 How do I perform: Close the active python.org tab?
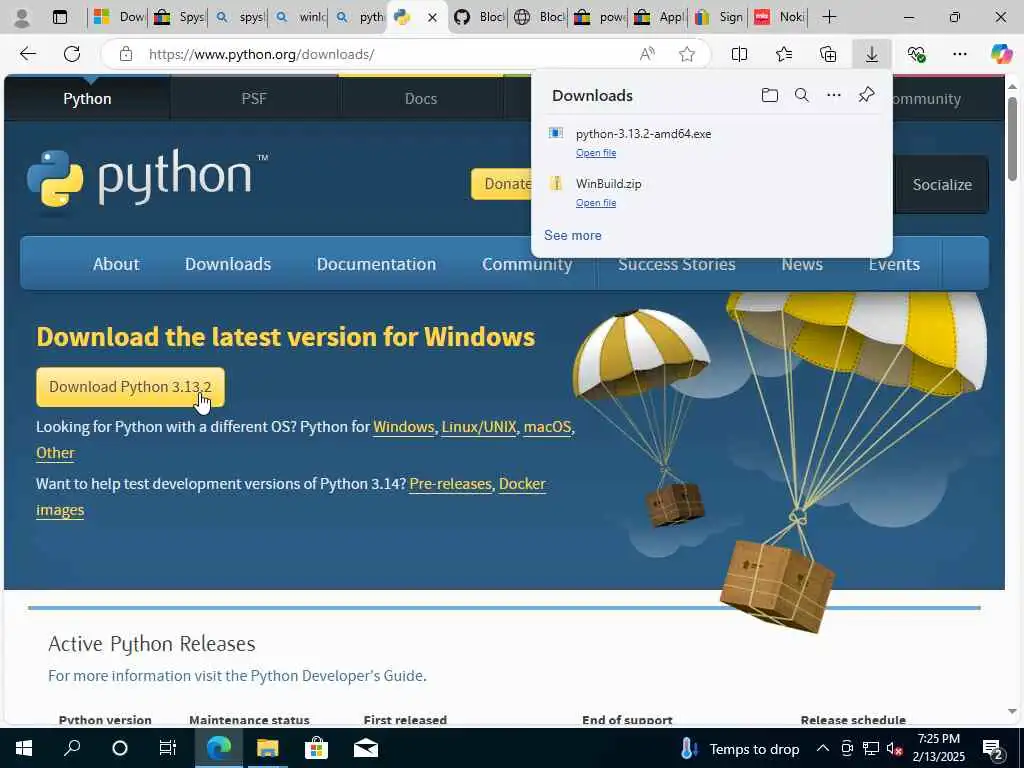432,18
